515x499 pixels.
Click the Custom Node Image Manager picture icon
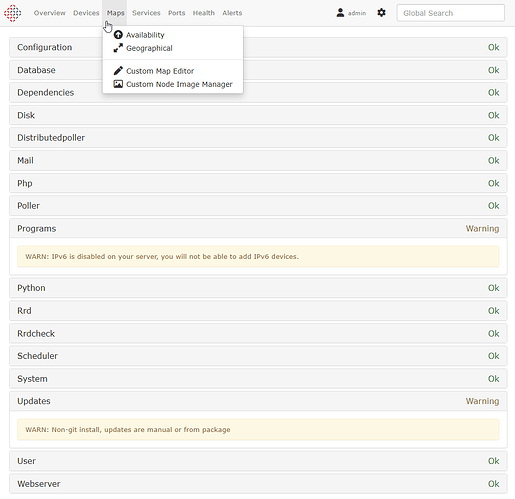[x=118, y=84]
